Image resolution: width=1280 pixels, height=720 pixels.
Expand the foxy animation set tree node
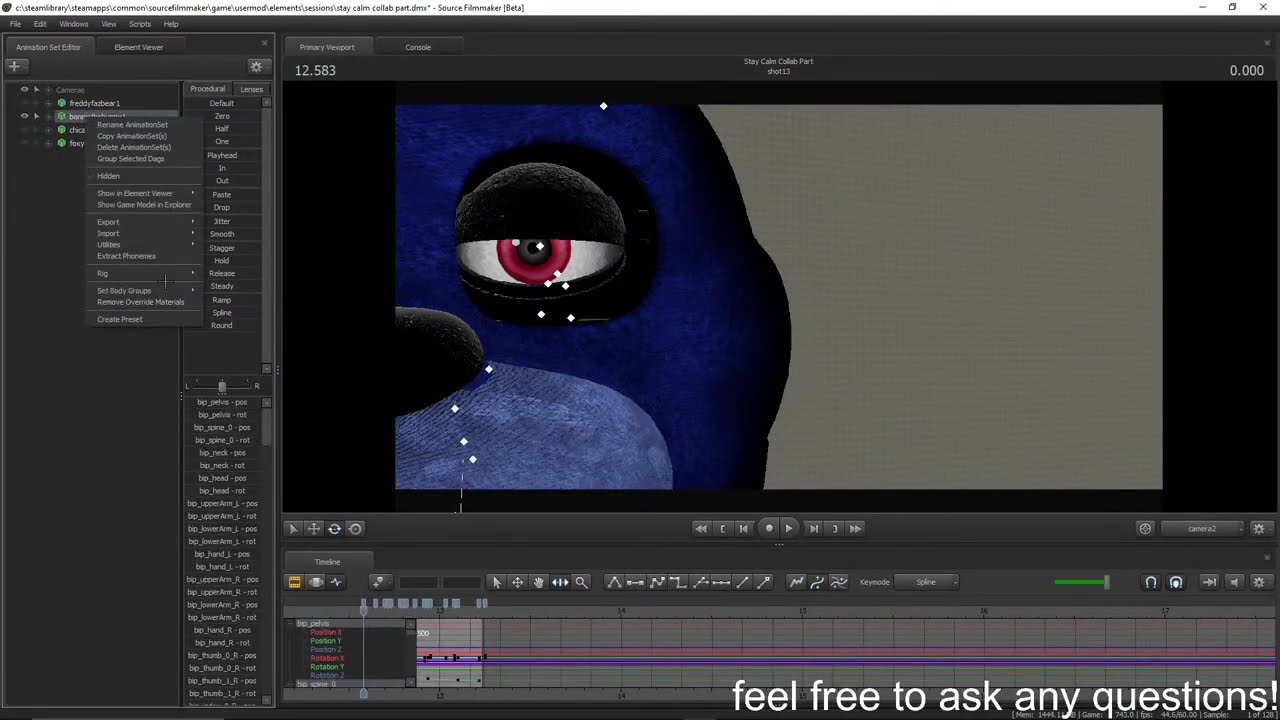point(49,143)
